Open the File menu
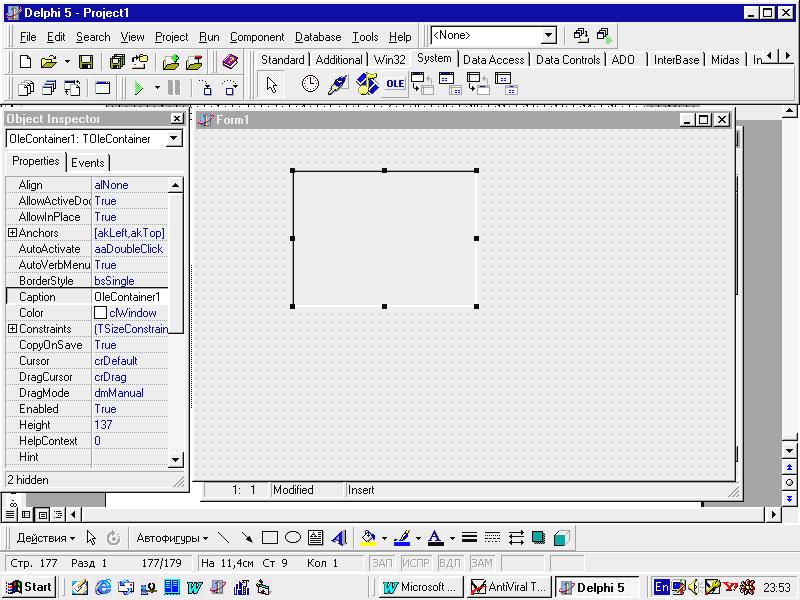Image resolution: width=800 pixels, height=600 pixels. point(28,37)
